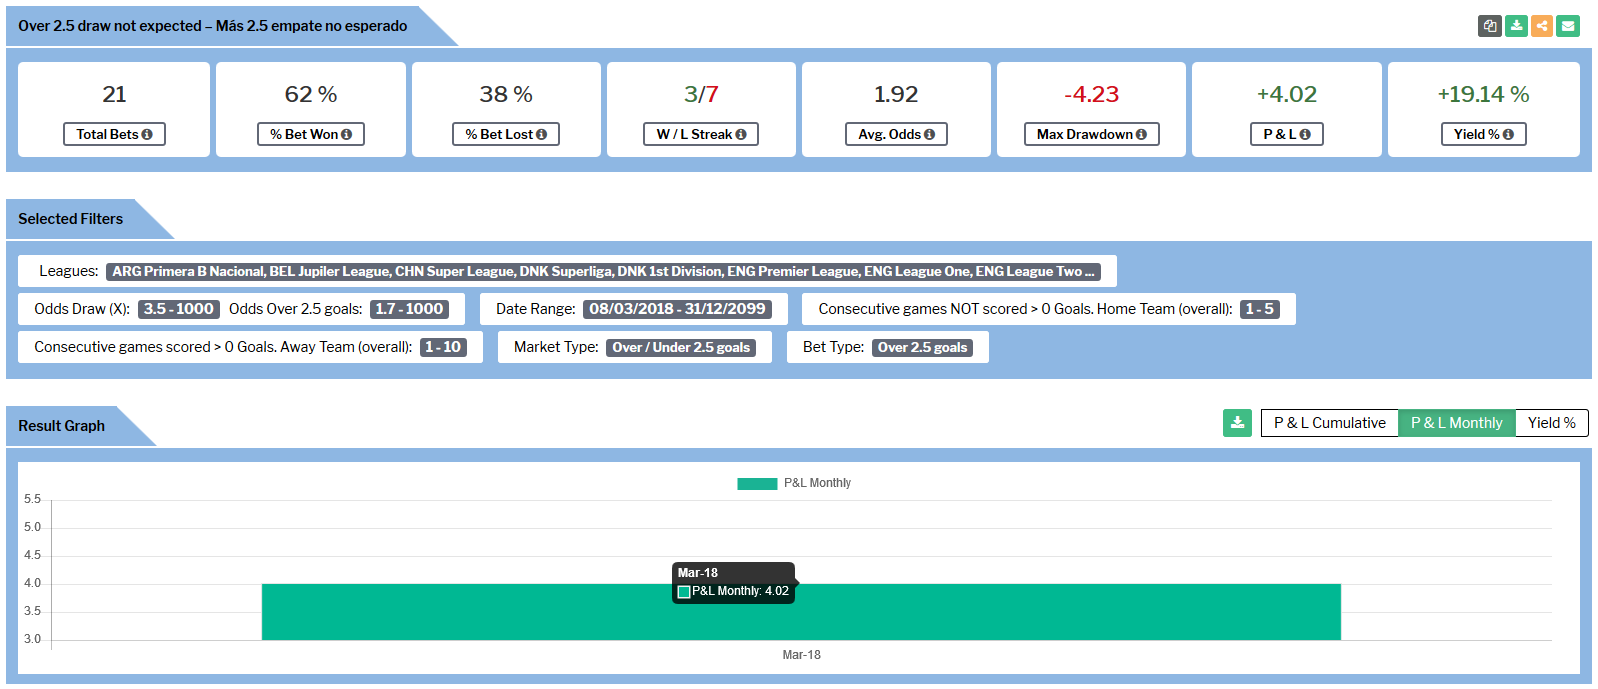Click the % Bet Lost label button
1598x689 pixels.
click(x=506, y=134)
